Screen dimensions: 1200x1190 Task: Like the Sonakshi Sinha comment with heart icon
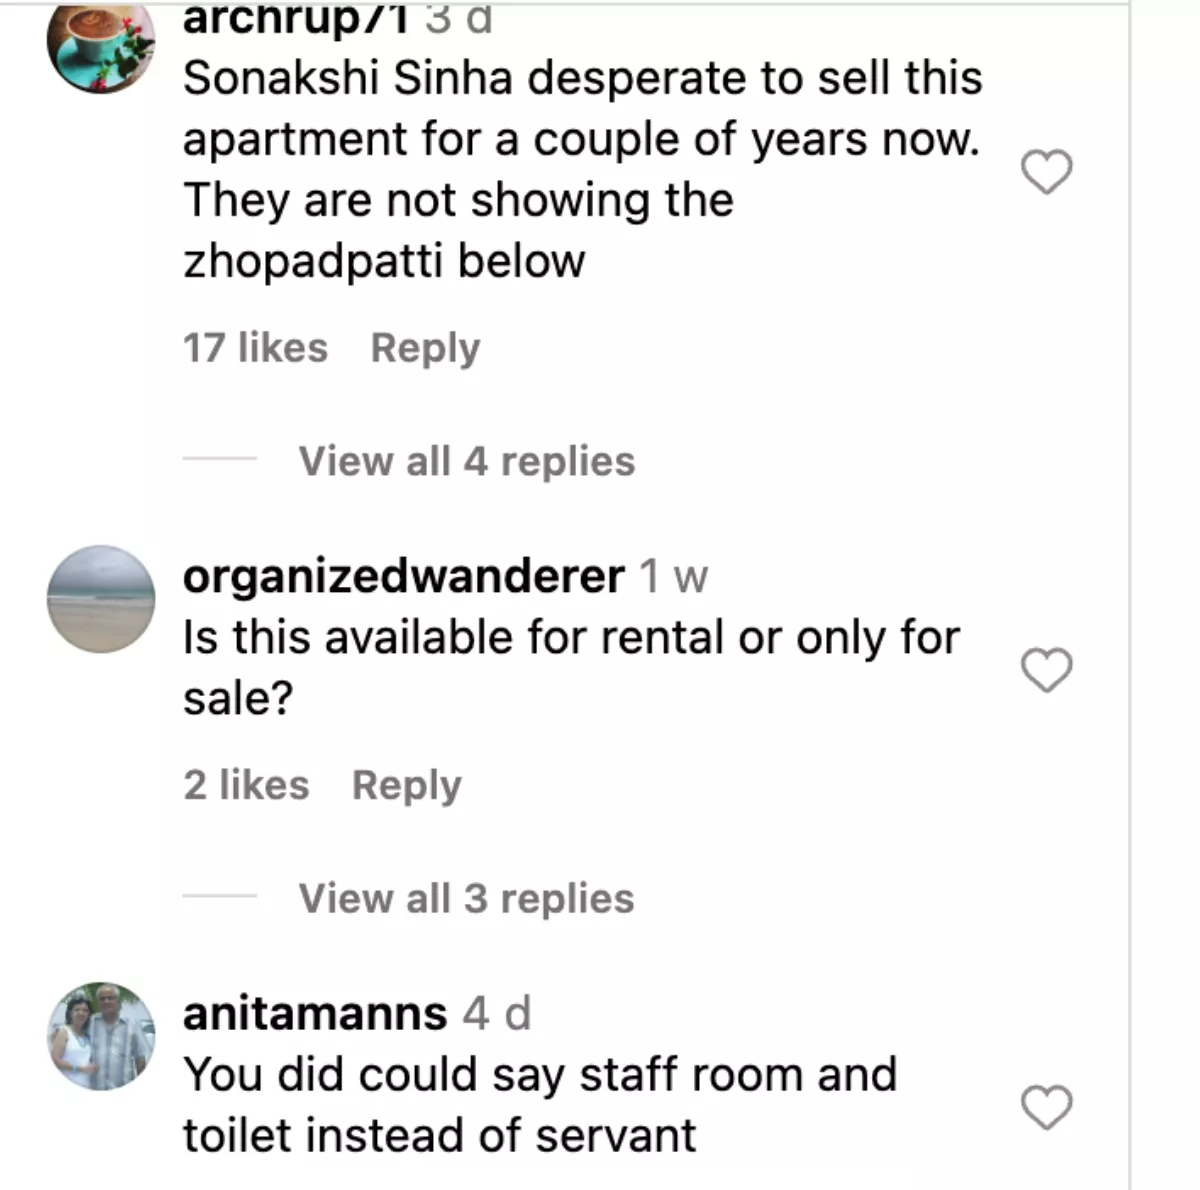[1046, 172]
